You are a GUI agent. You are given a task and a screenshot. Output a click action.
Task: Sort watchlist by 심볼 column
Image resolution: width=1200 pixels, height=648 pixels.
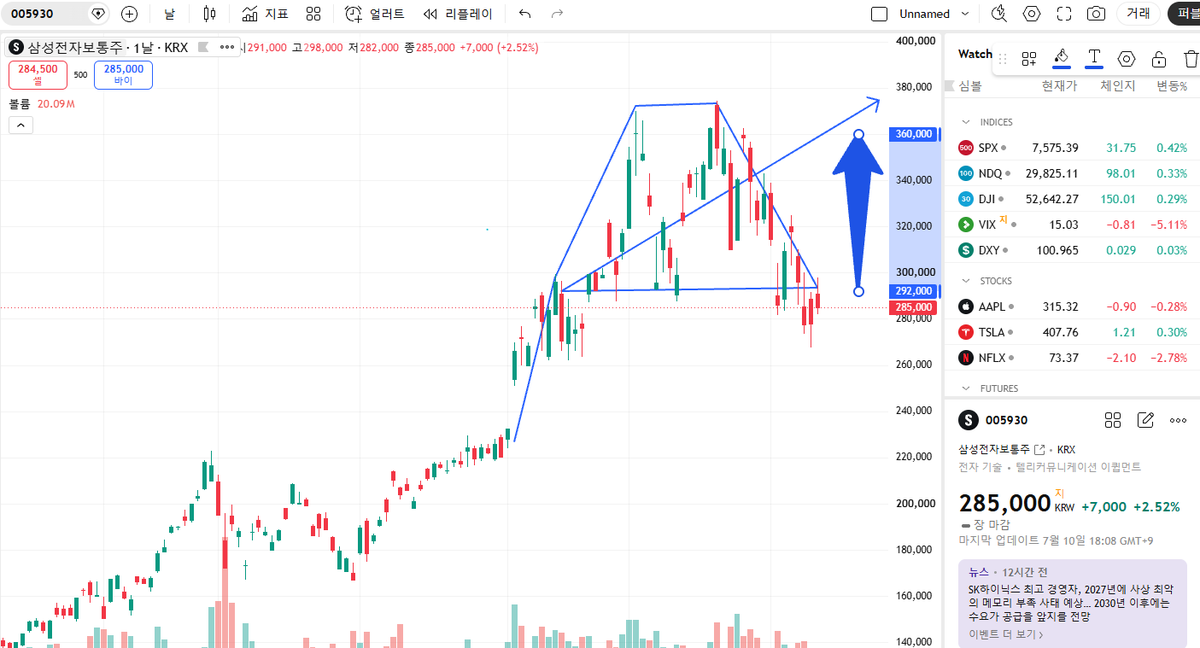(x=971, y=86)
